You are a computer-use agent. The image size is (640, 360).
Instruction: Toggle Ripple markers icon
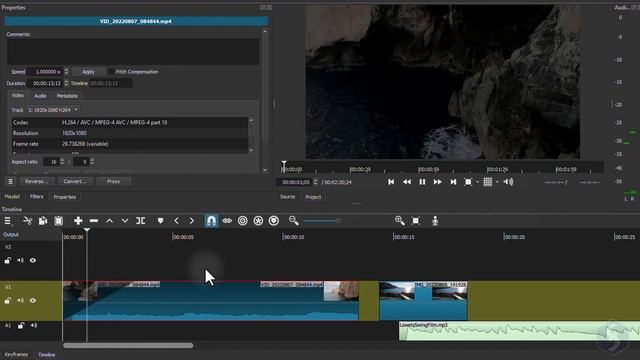274,221
